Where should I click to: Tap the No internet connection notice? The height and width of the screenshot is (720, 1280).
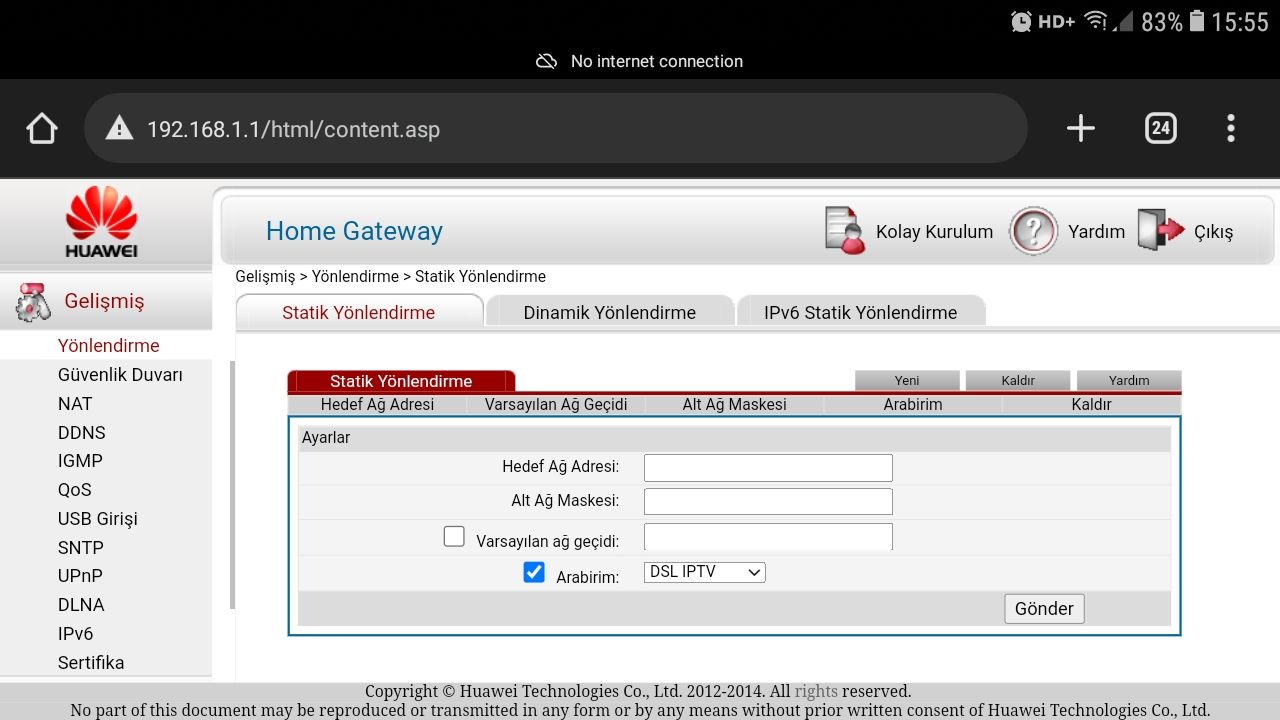point(656,61)
